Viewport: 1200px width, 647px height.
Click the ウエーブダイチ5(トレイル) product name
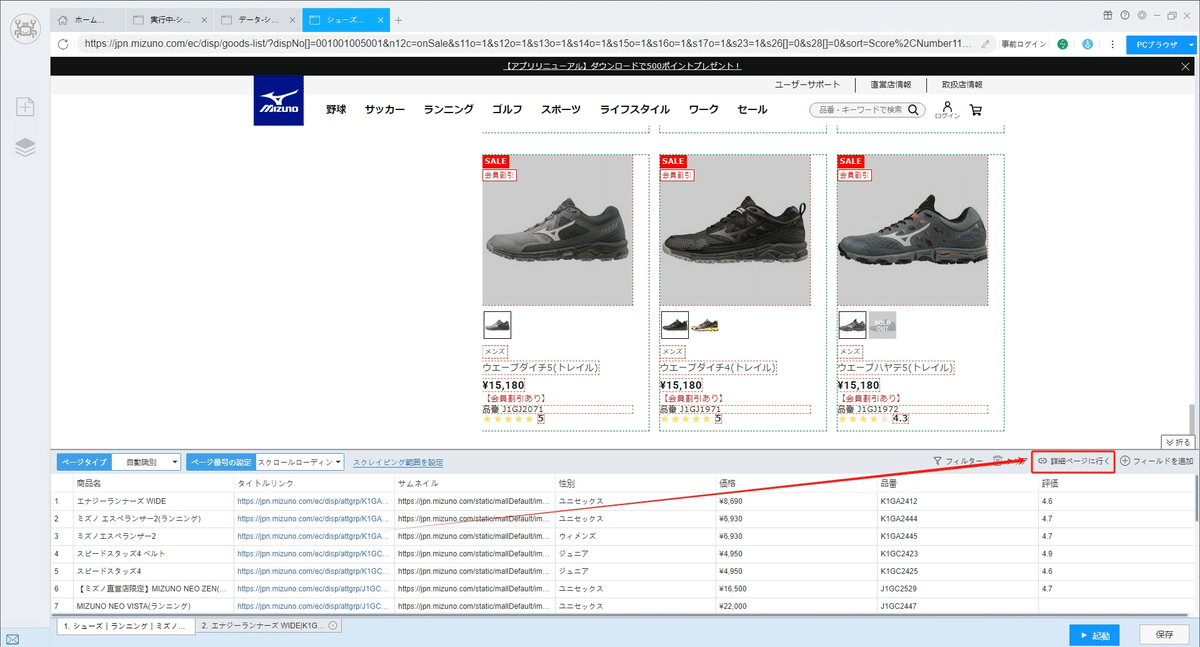(x=541, y=368)
